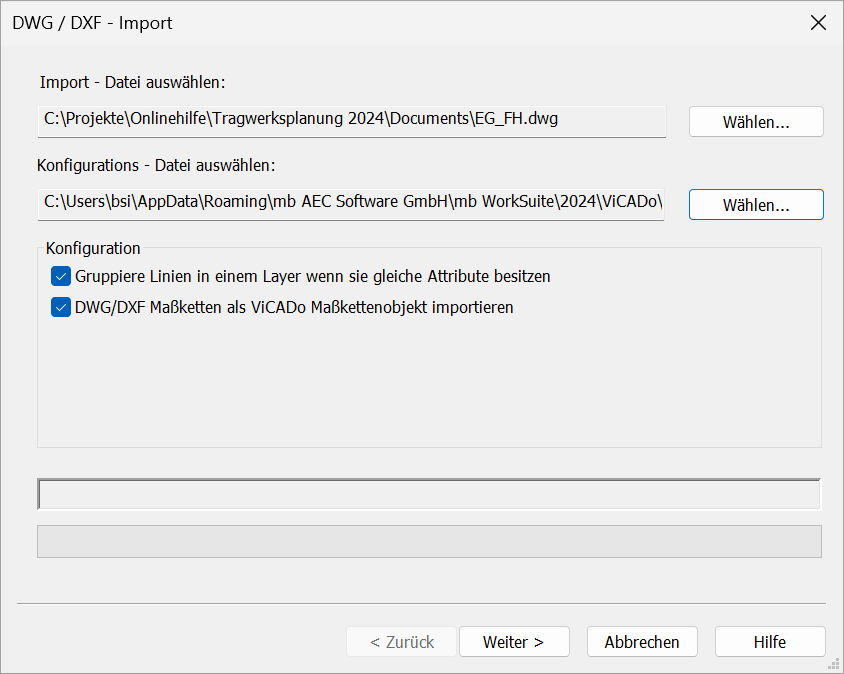This screenshot has height=674, width=844.
Task: Focus the configuration file path field
Action: (x=351, y=205)
